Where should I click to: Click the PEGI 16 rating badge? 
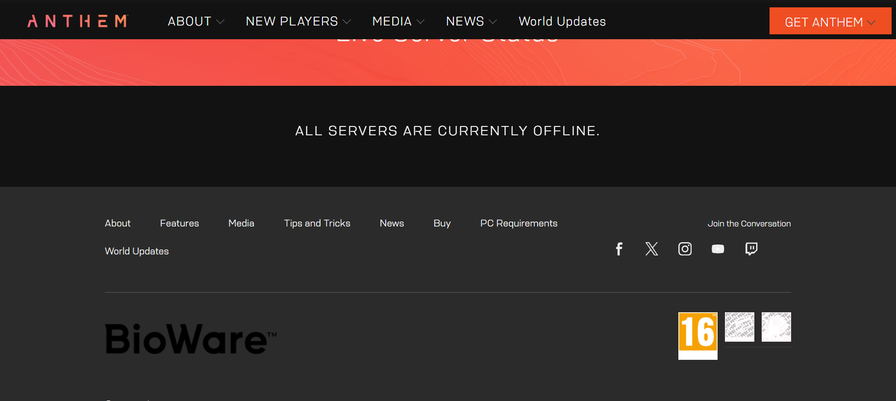[x=697, y=336]
